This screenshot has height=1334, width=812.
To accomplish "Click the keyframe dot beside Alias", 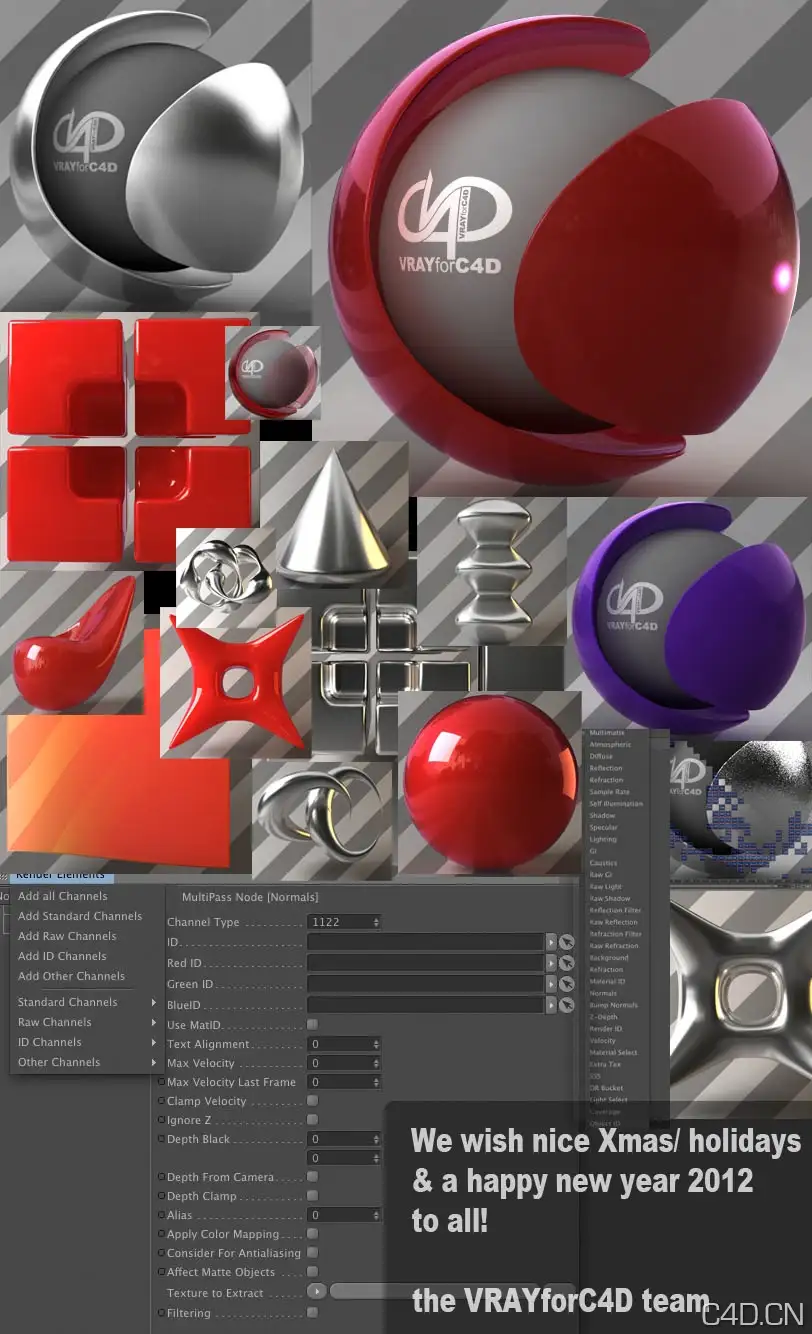I will point(162,1215).
